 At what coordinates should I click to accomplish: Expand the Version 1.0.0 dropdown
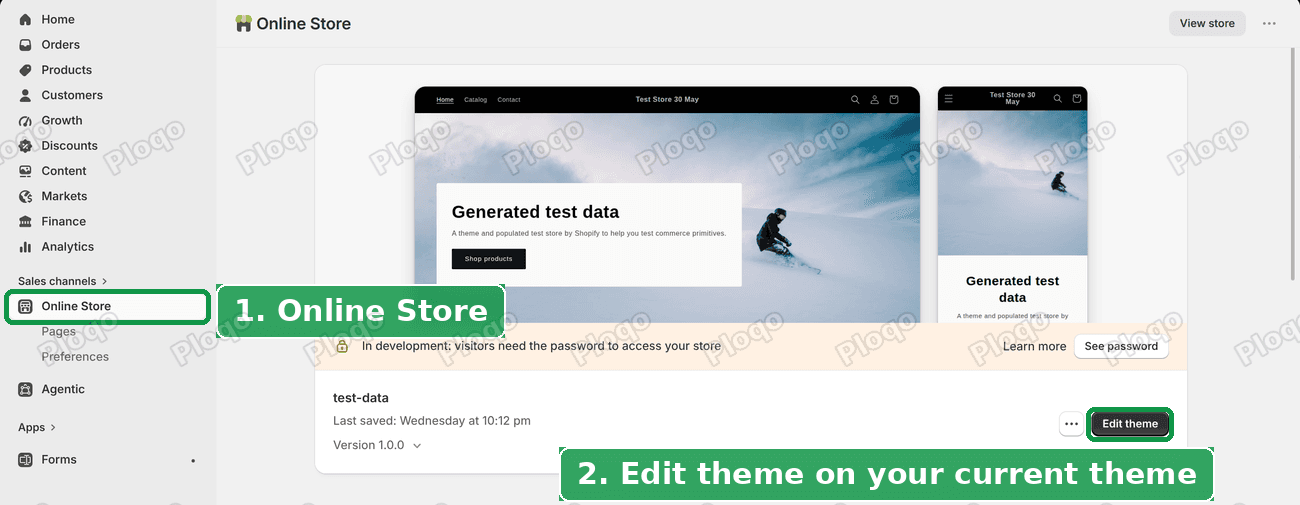coord(377,445)
